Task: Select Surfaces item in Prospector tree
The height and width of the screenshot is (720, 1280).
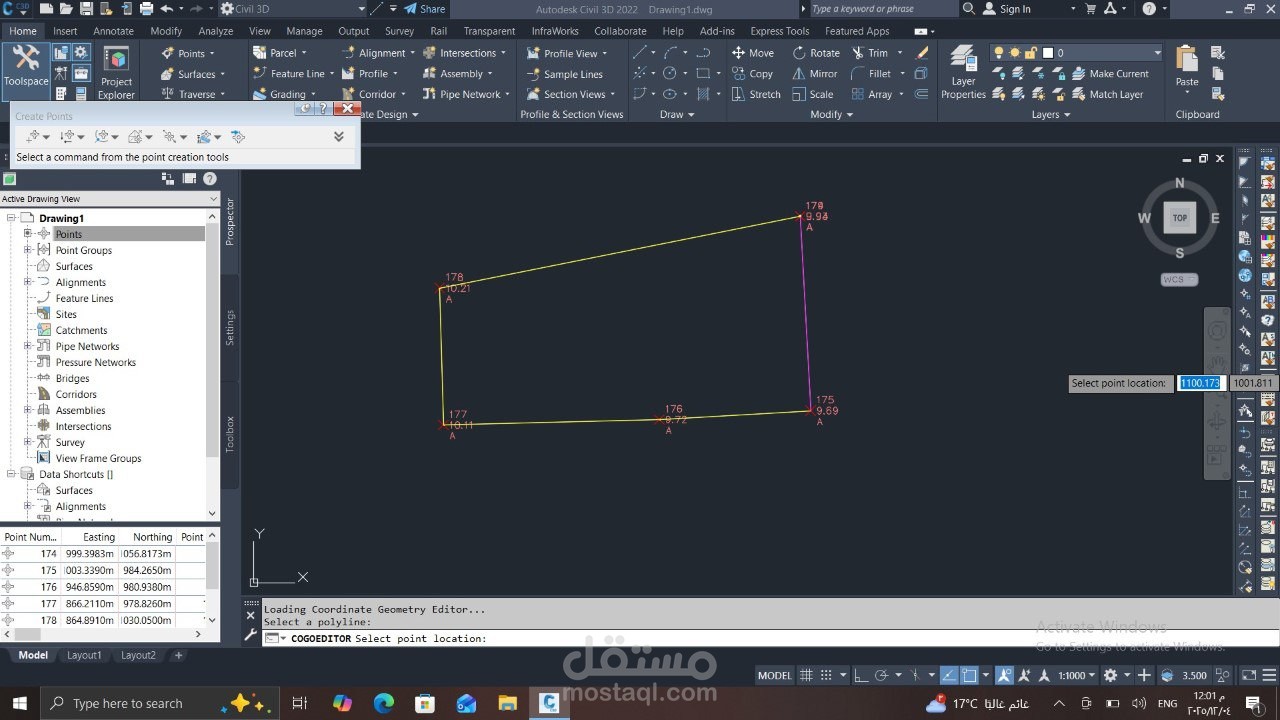Action: 74,266
